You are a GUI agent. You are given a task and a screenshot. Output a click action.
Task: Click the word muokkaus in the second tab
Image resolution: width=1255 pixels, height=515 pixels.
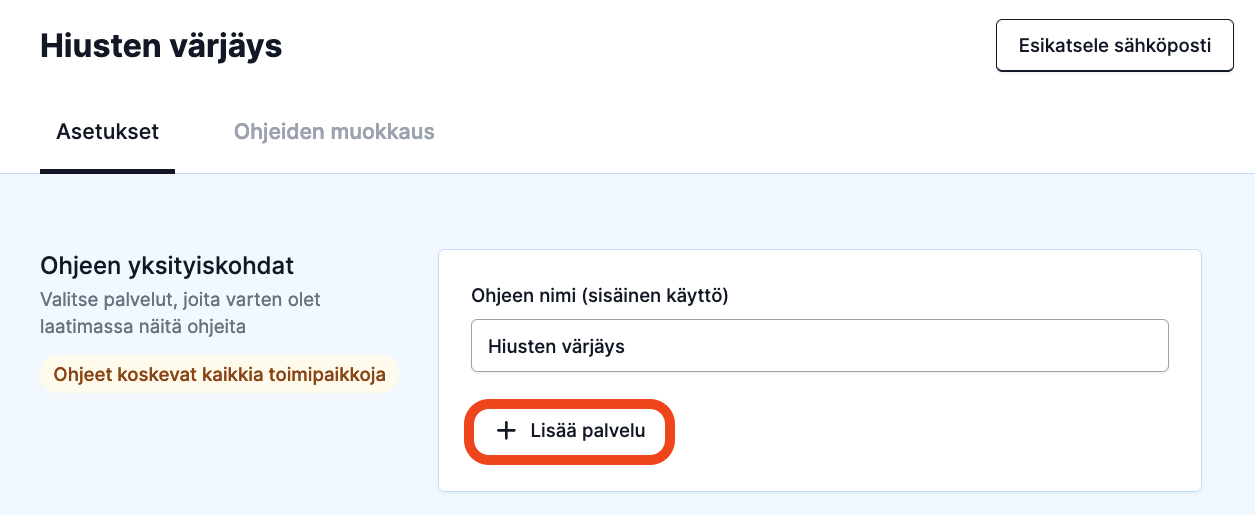tap(386, 132)
